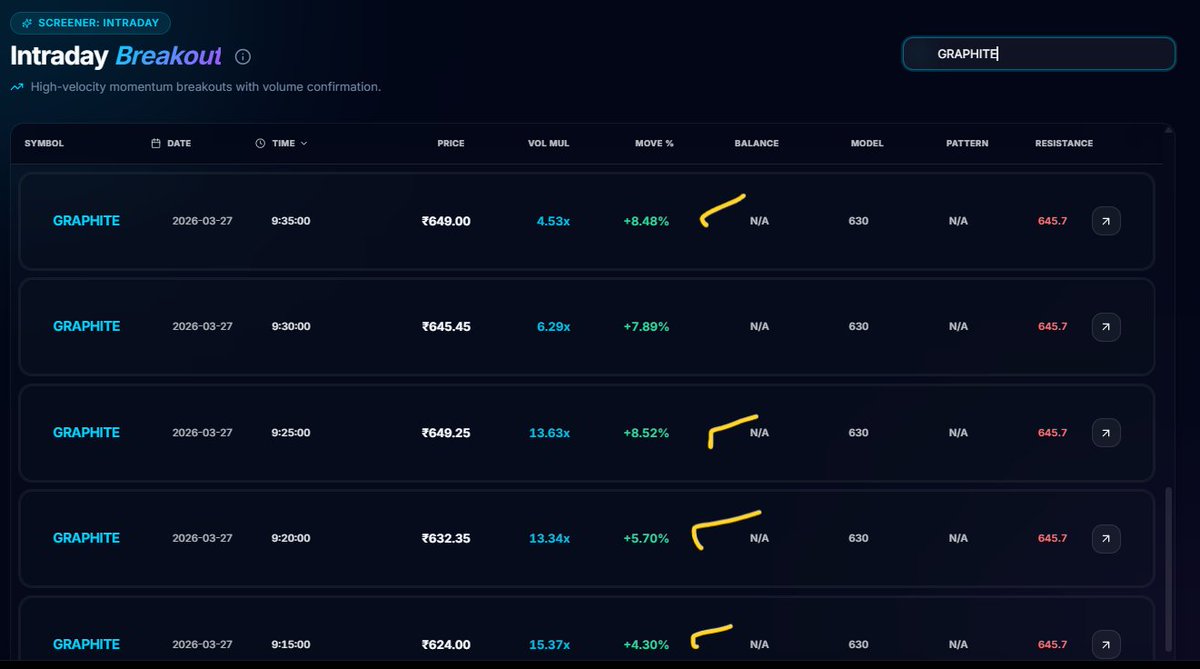Open the 9:30:00 GRAPHITE row arrow icon
This screenshot has width=1200, height=669.
(x=1106, y=327)
